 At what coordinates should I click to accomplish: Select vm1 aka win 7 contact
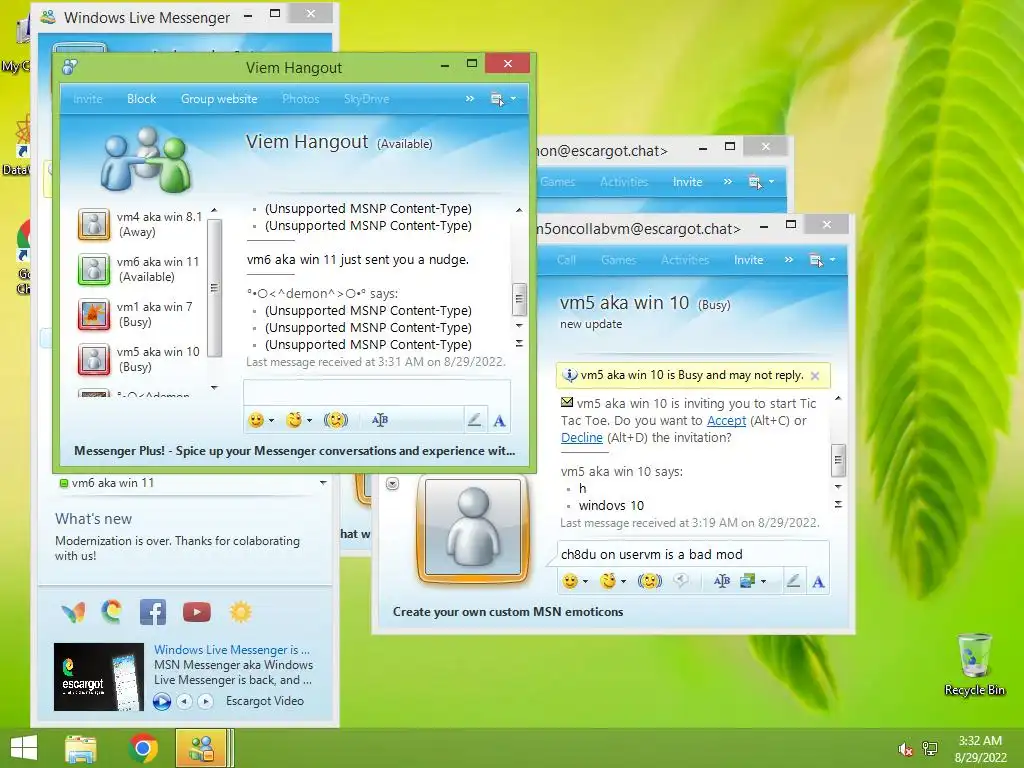click(x=140, y=314)
